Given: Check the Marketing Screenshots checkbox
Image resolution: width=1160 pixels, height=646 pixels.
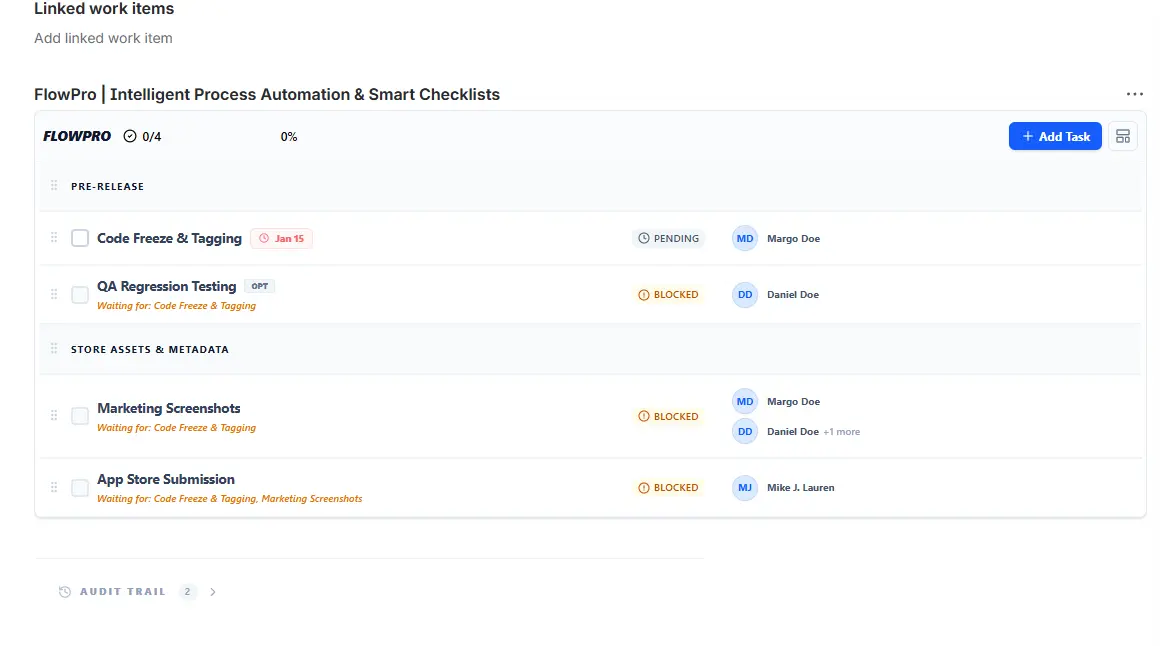Looking at the screenshot, I should [80, 416].
